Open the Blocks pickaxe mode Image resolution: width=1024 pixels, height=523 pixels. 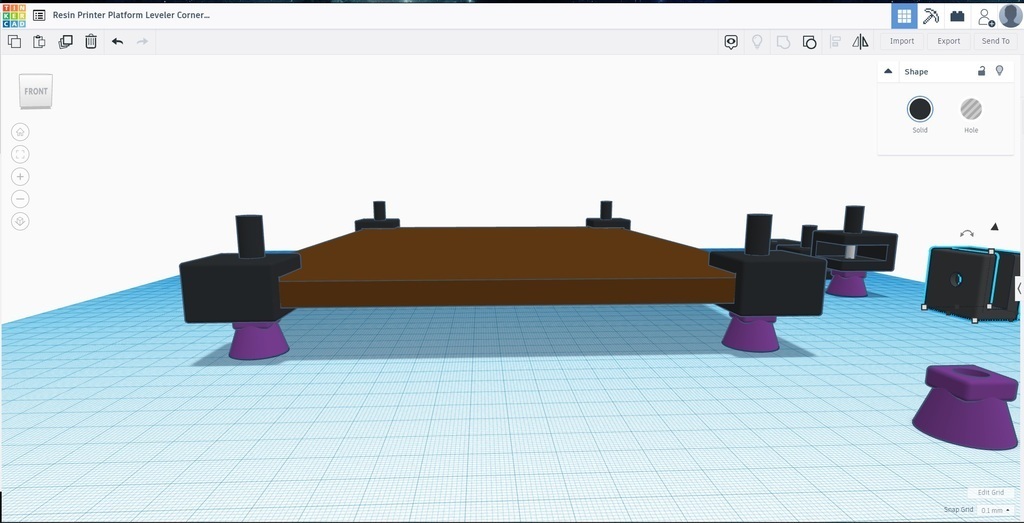coord(931,16)
